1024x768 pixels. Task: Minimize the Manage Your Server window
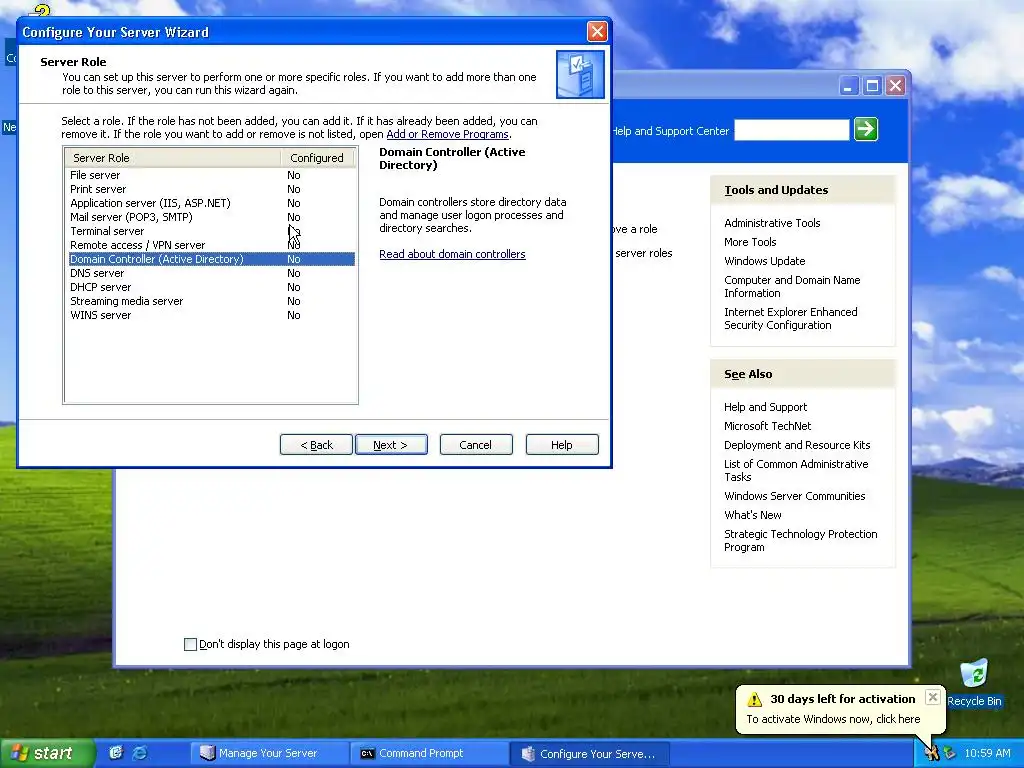[x=848, y=86]
